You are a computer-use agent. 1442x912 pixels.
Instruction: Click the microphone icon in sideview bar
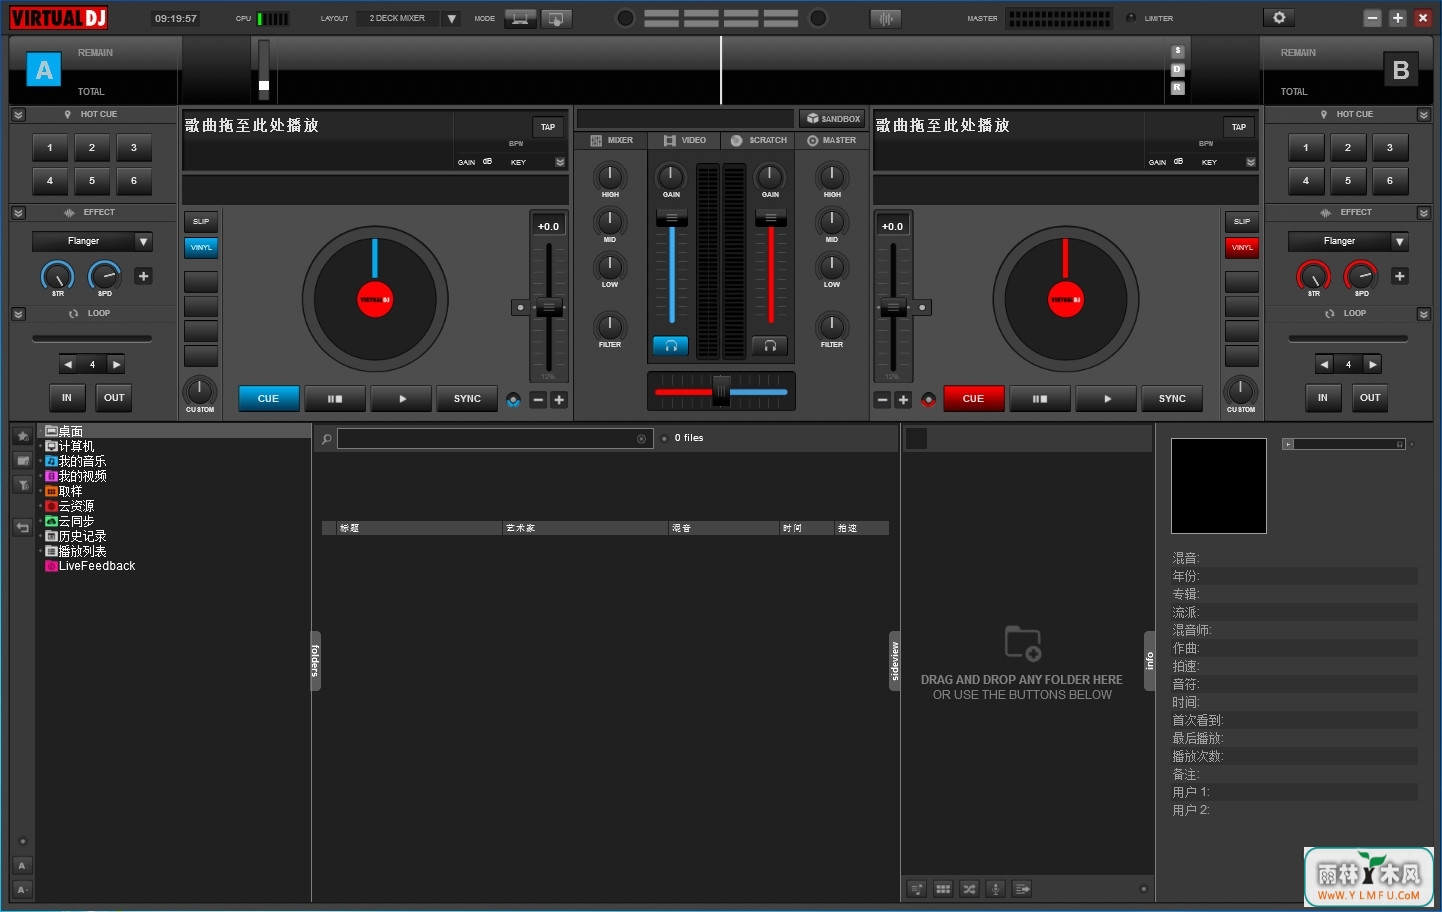click(995, 889)
